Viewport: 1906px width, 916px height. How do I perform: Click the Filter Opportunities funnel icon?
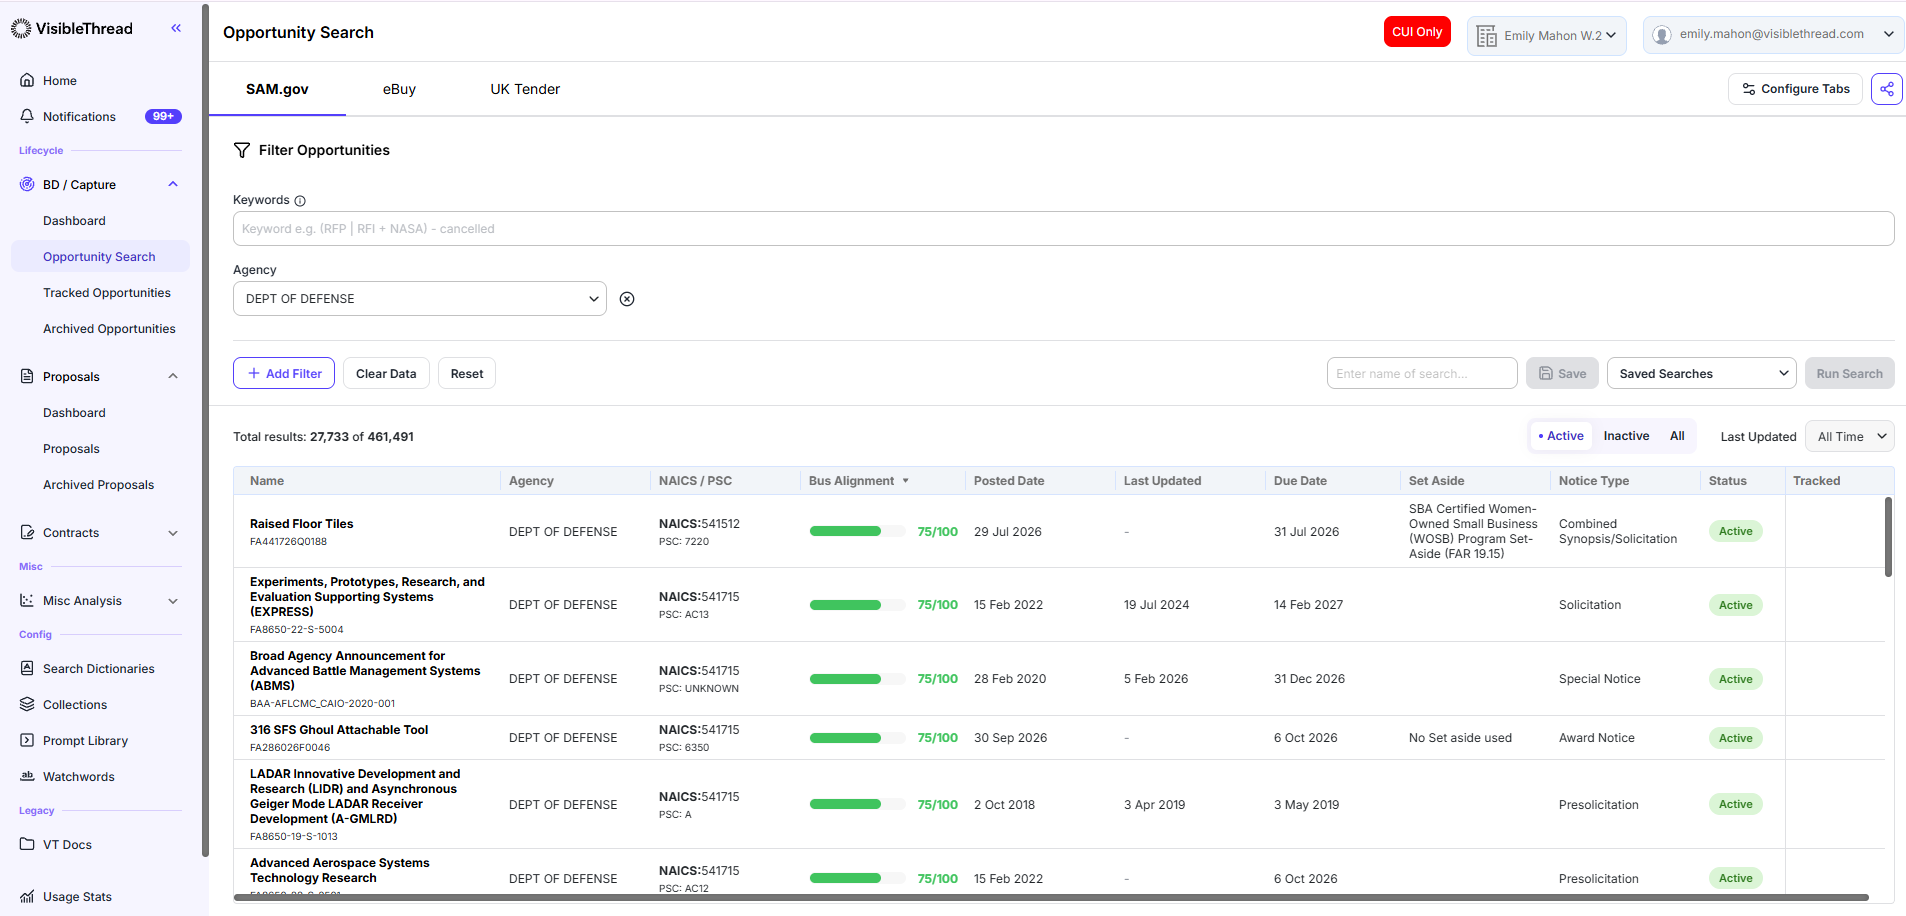click(242, 150)
